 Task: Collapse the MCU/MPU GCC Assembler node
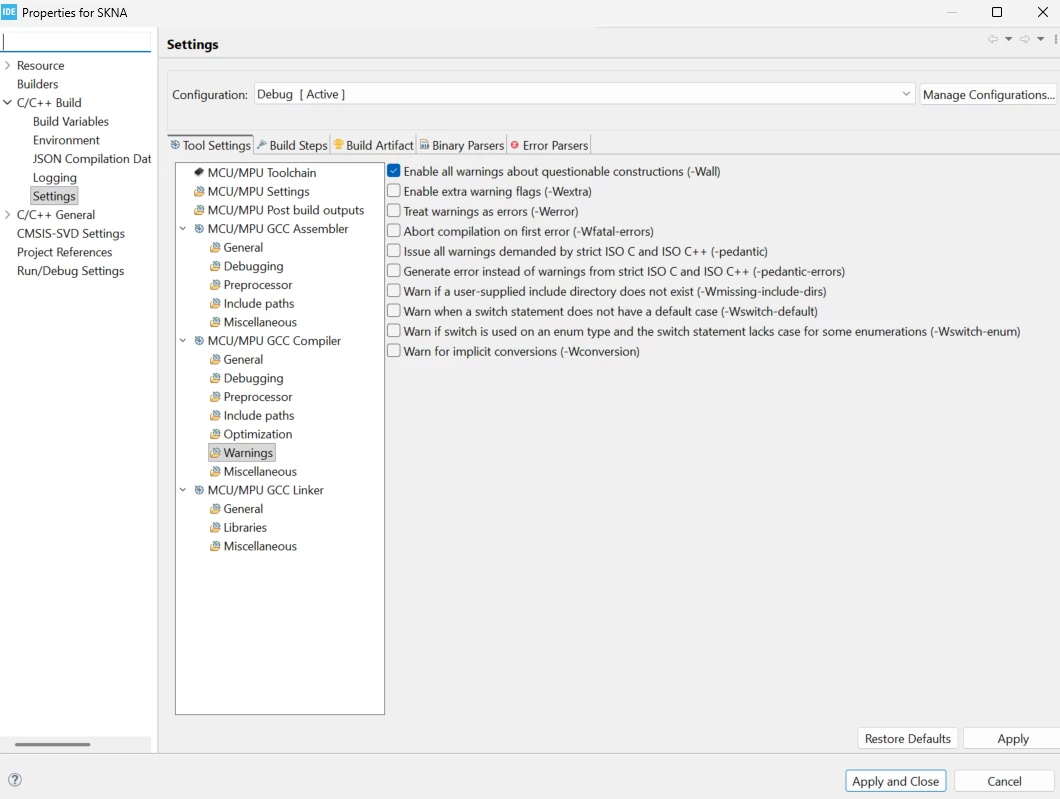(183, 228)
